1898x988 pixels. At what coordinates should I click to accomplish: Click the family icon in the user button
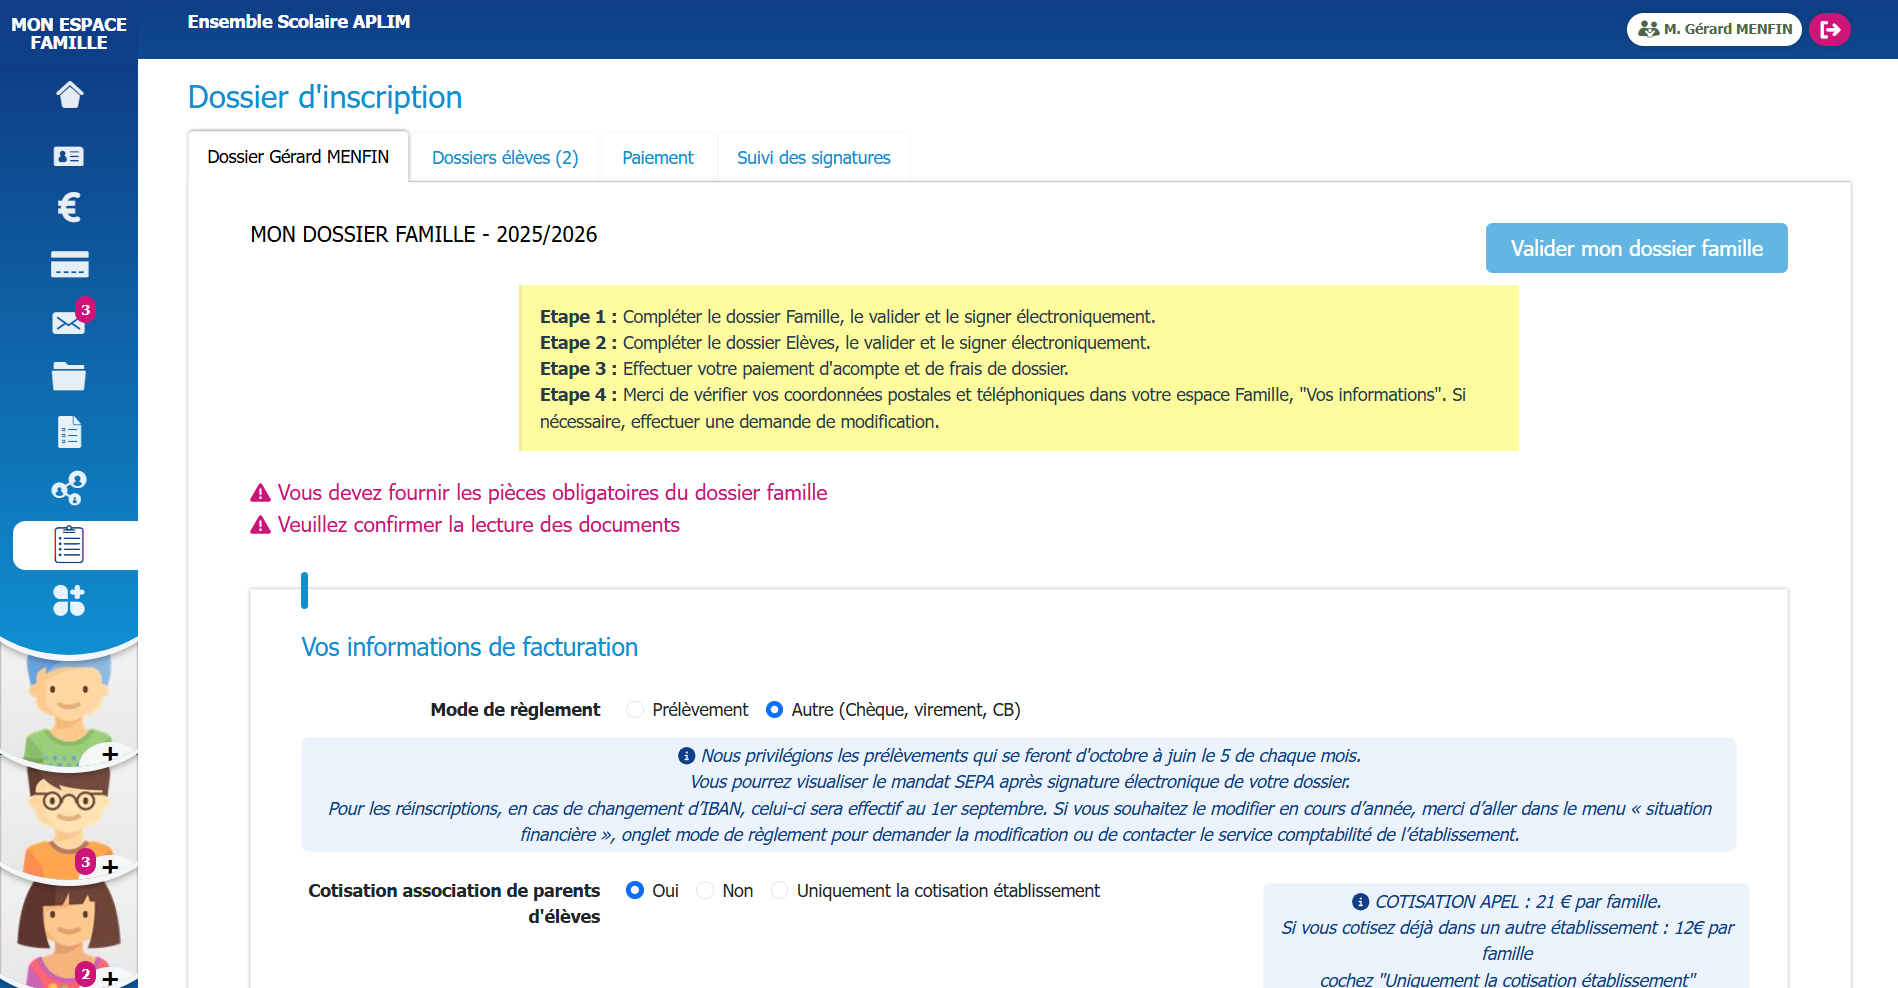[1649, 29]
